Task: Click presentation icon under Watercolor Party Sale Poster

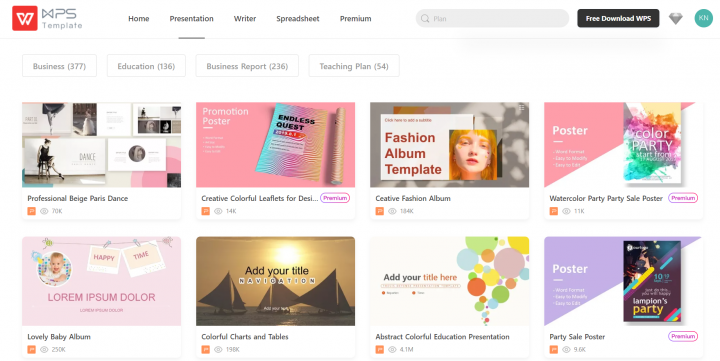Action: (553, 211)
